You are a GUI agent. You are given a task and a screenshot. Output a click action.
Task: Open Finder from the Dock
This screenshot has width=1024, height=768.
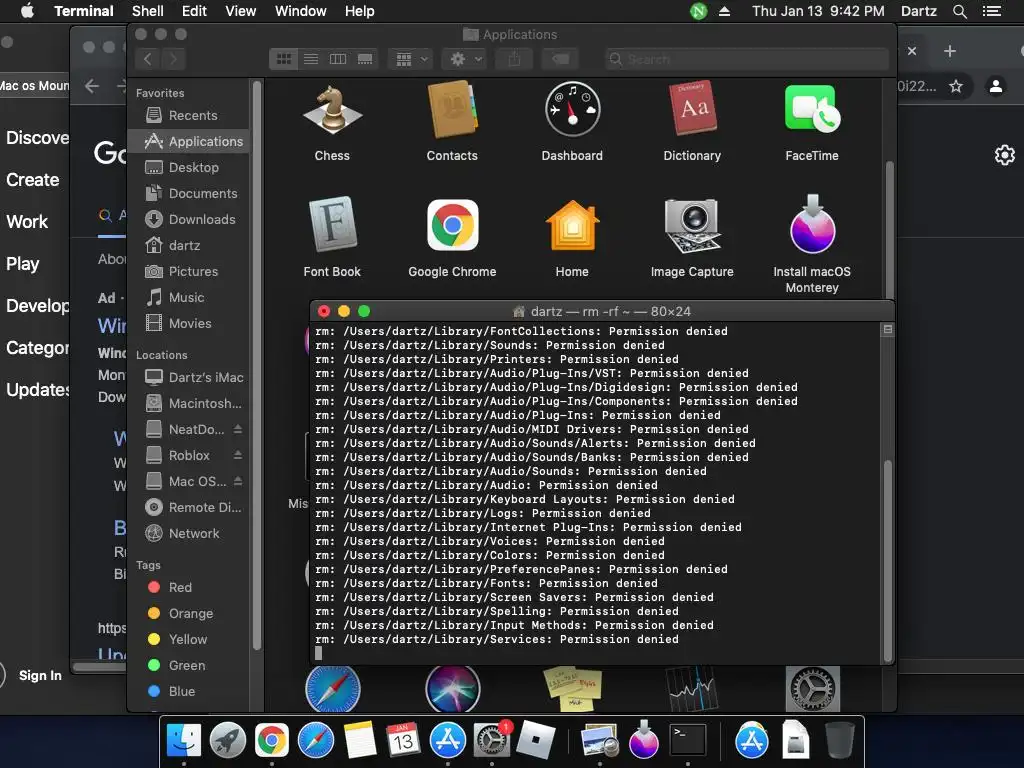tap(184, 741)
